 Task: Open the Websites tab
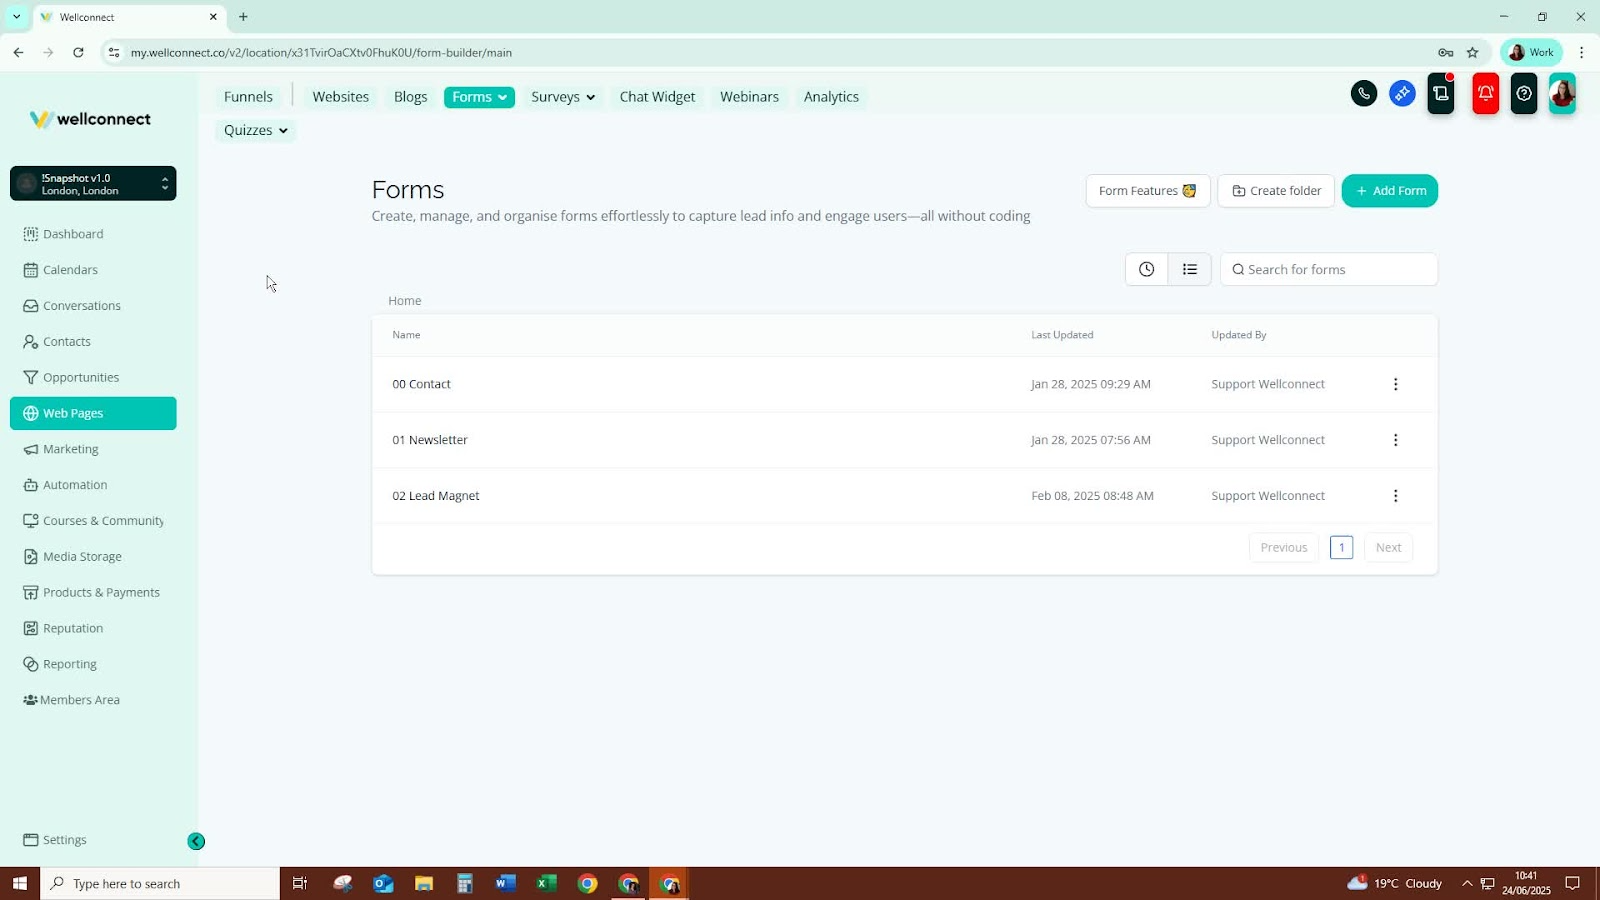(x=340, y=97)
